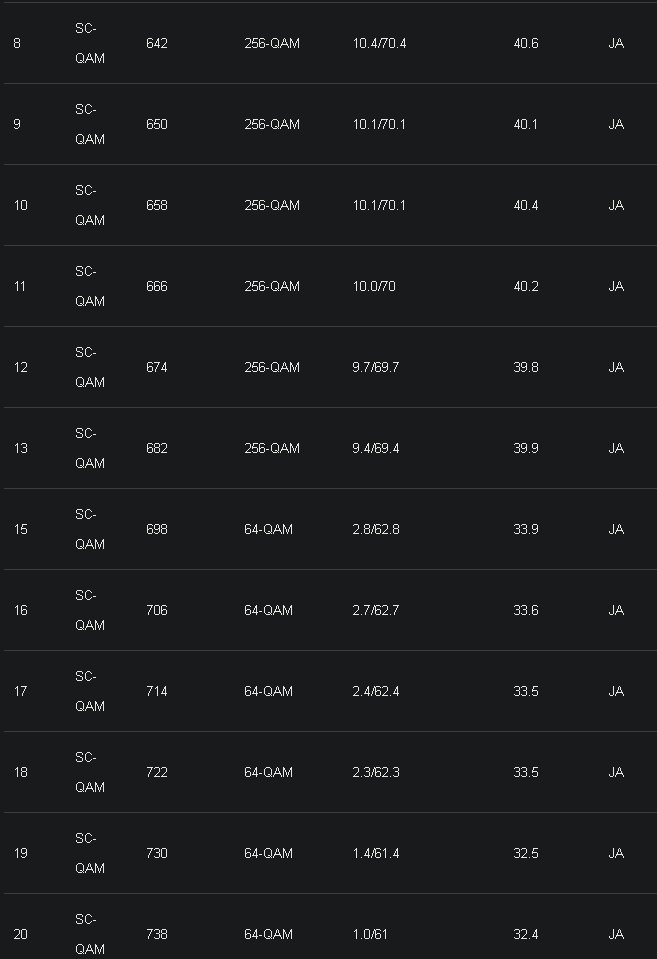Click the JA status in channel 16 row
Image resolution: width=657 pixels, height=959 pixels.
tap(616, 611)
